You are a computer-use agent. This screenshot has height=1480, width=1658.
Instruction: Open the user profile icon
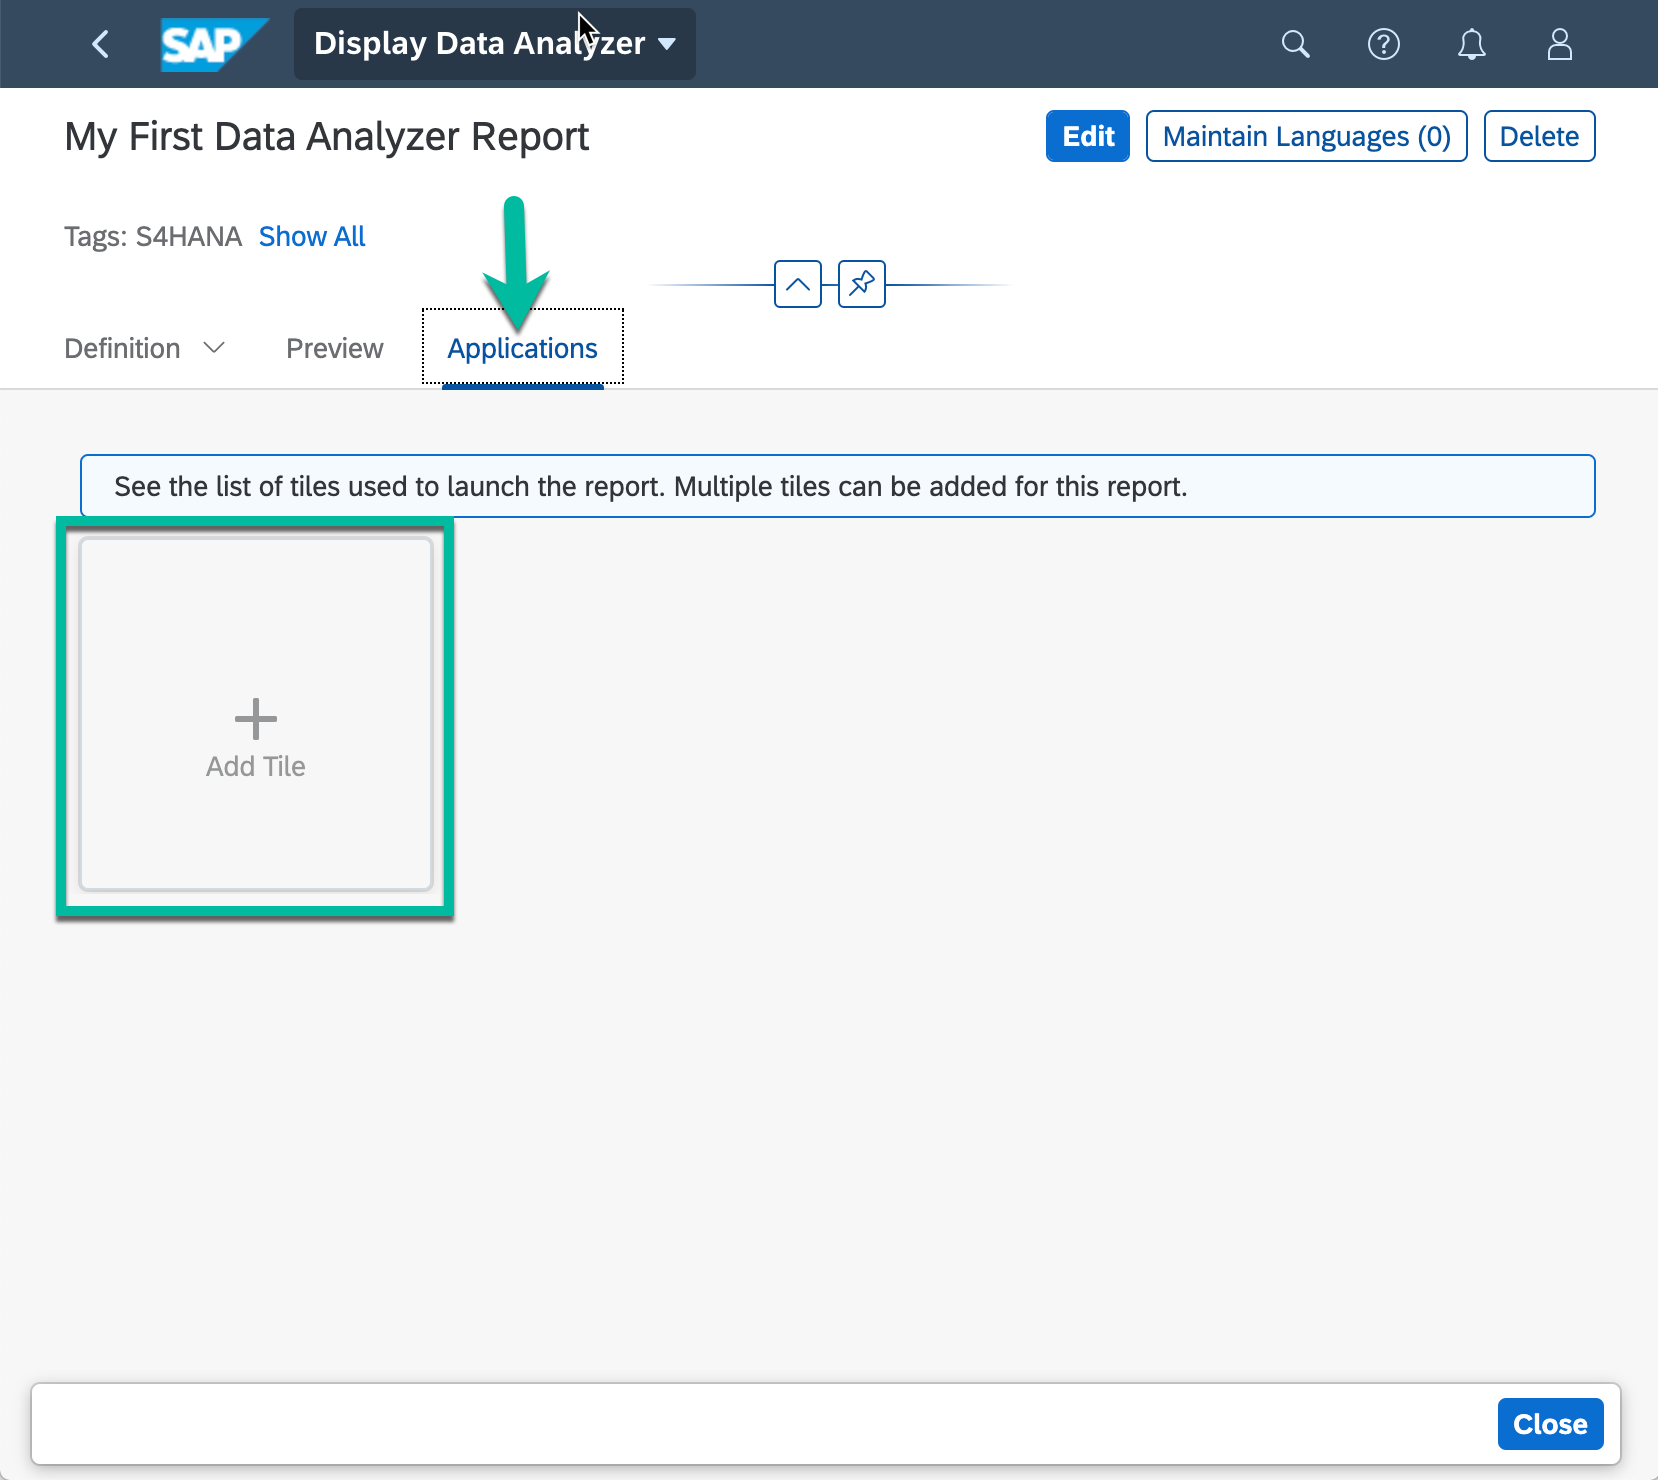pos(1559,44)
